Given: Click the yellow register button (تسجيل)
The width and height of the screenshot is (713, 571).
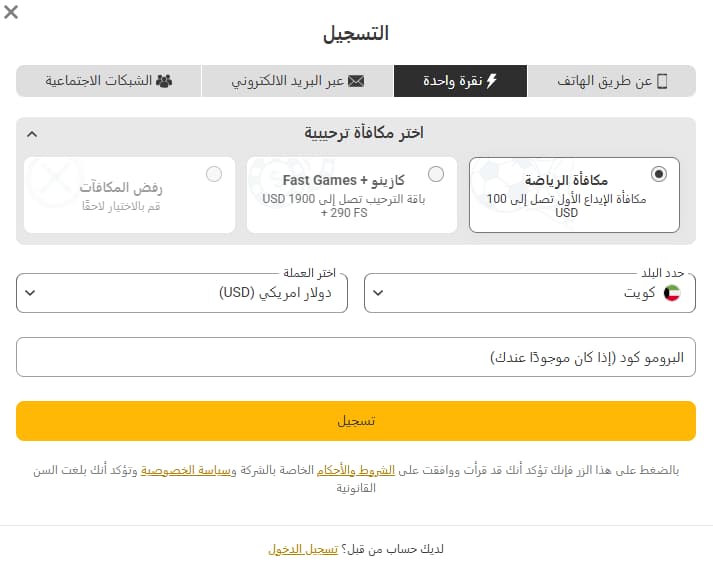Looking at the screenshot, I should 356,421.
